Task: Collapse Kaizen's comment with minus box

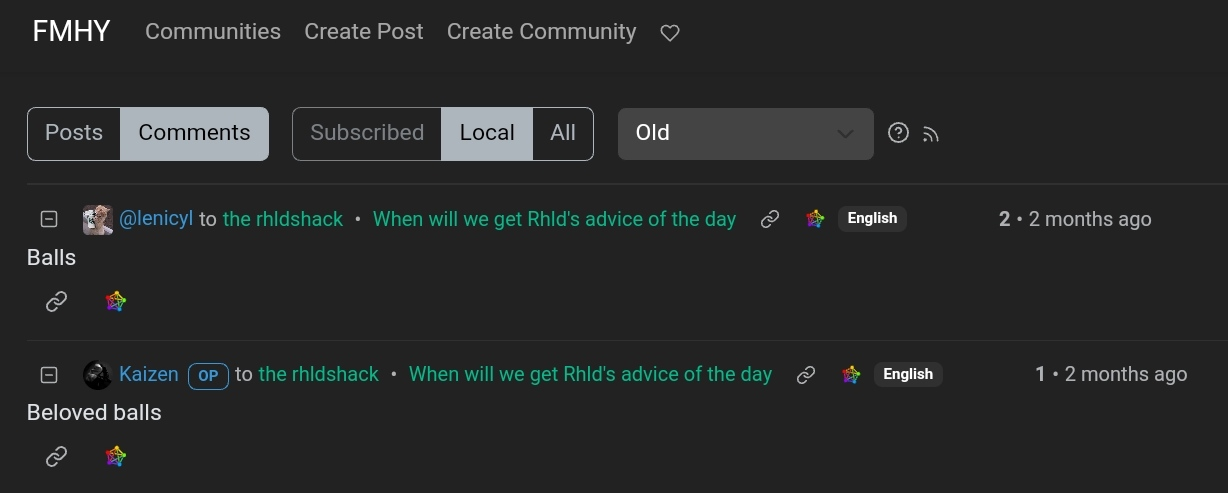Action: (48, 375)
